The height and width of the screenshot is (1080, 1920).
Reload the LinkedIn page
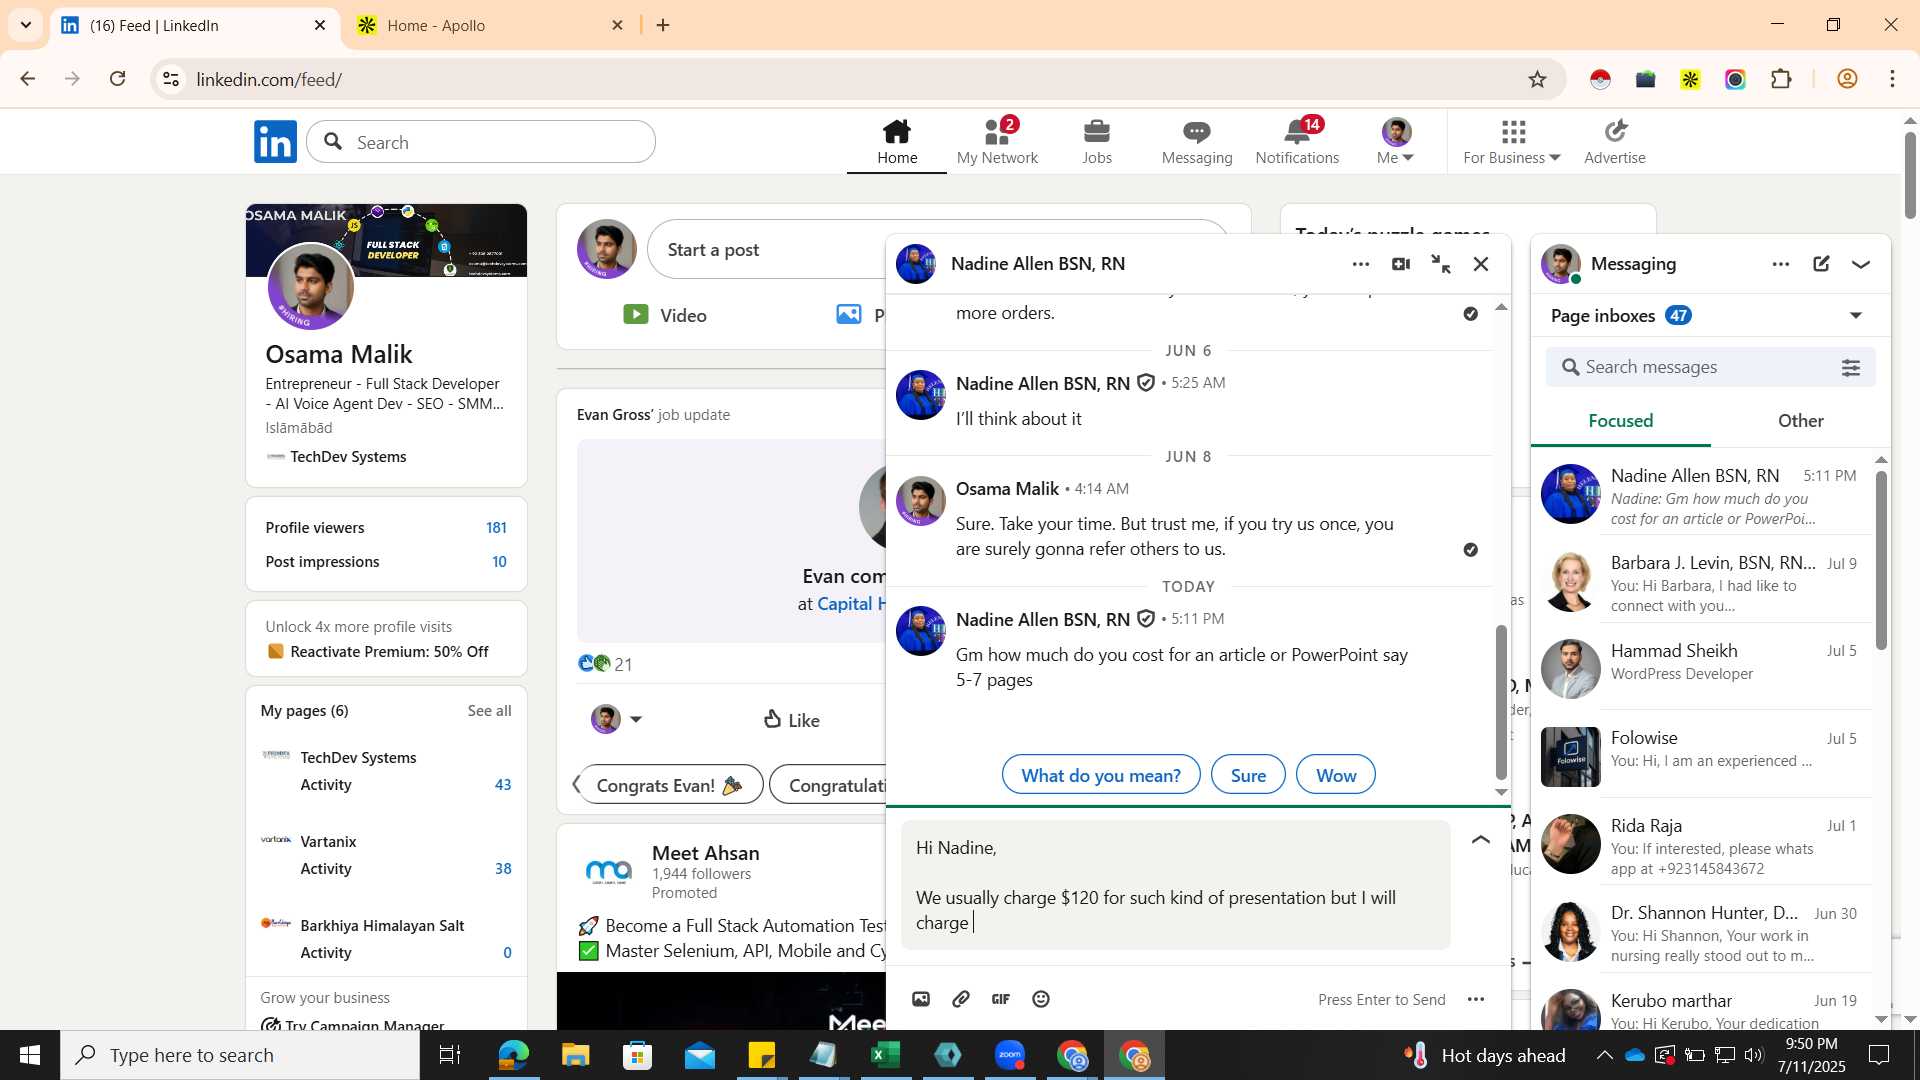[118, 79]
